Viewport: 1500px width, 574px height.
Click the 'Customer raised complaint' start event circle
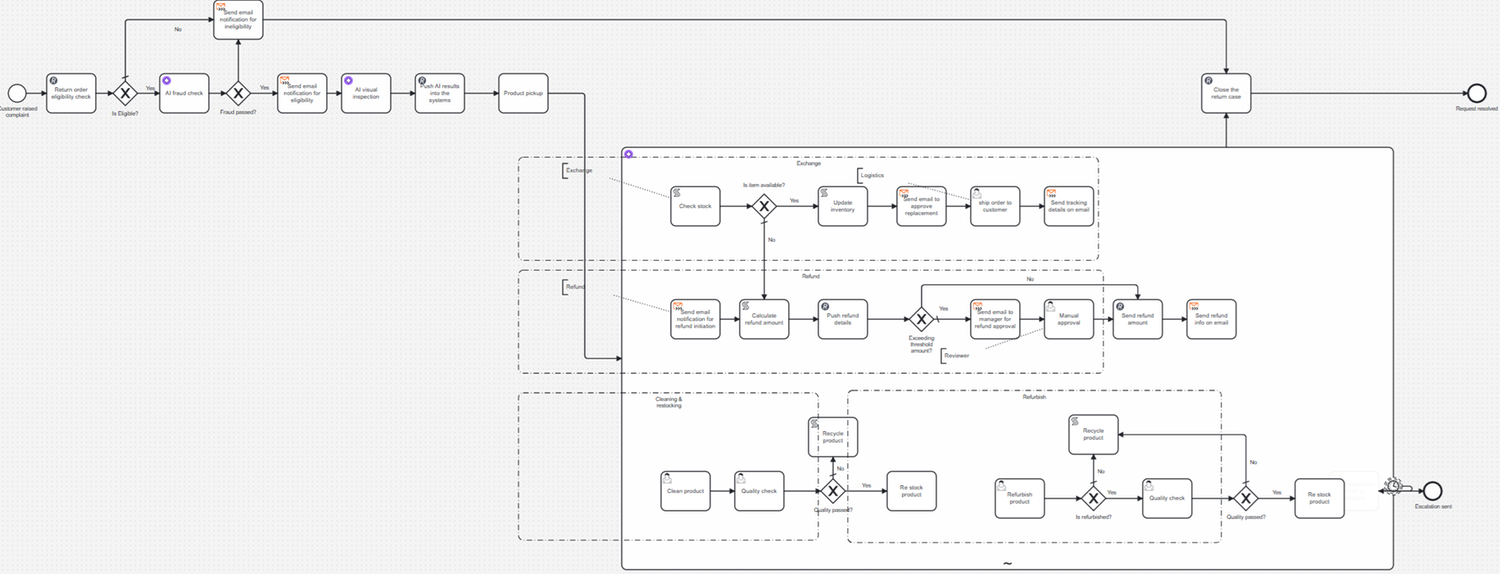tap(17, 94)
